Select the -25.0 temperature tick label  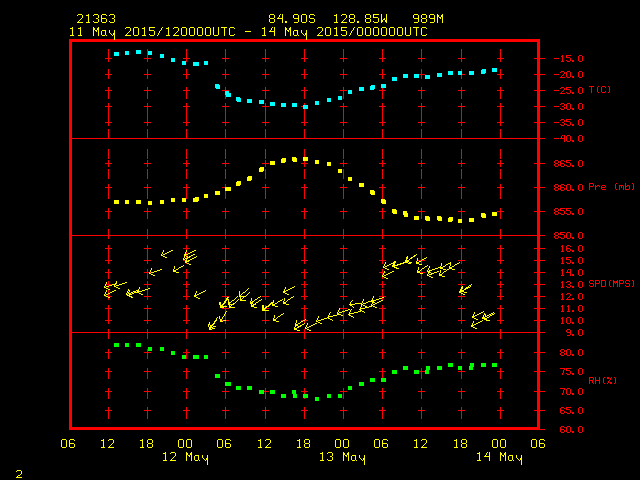(569, 91)
